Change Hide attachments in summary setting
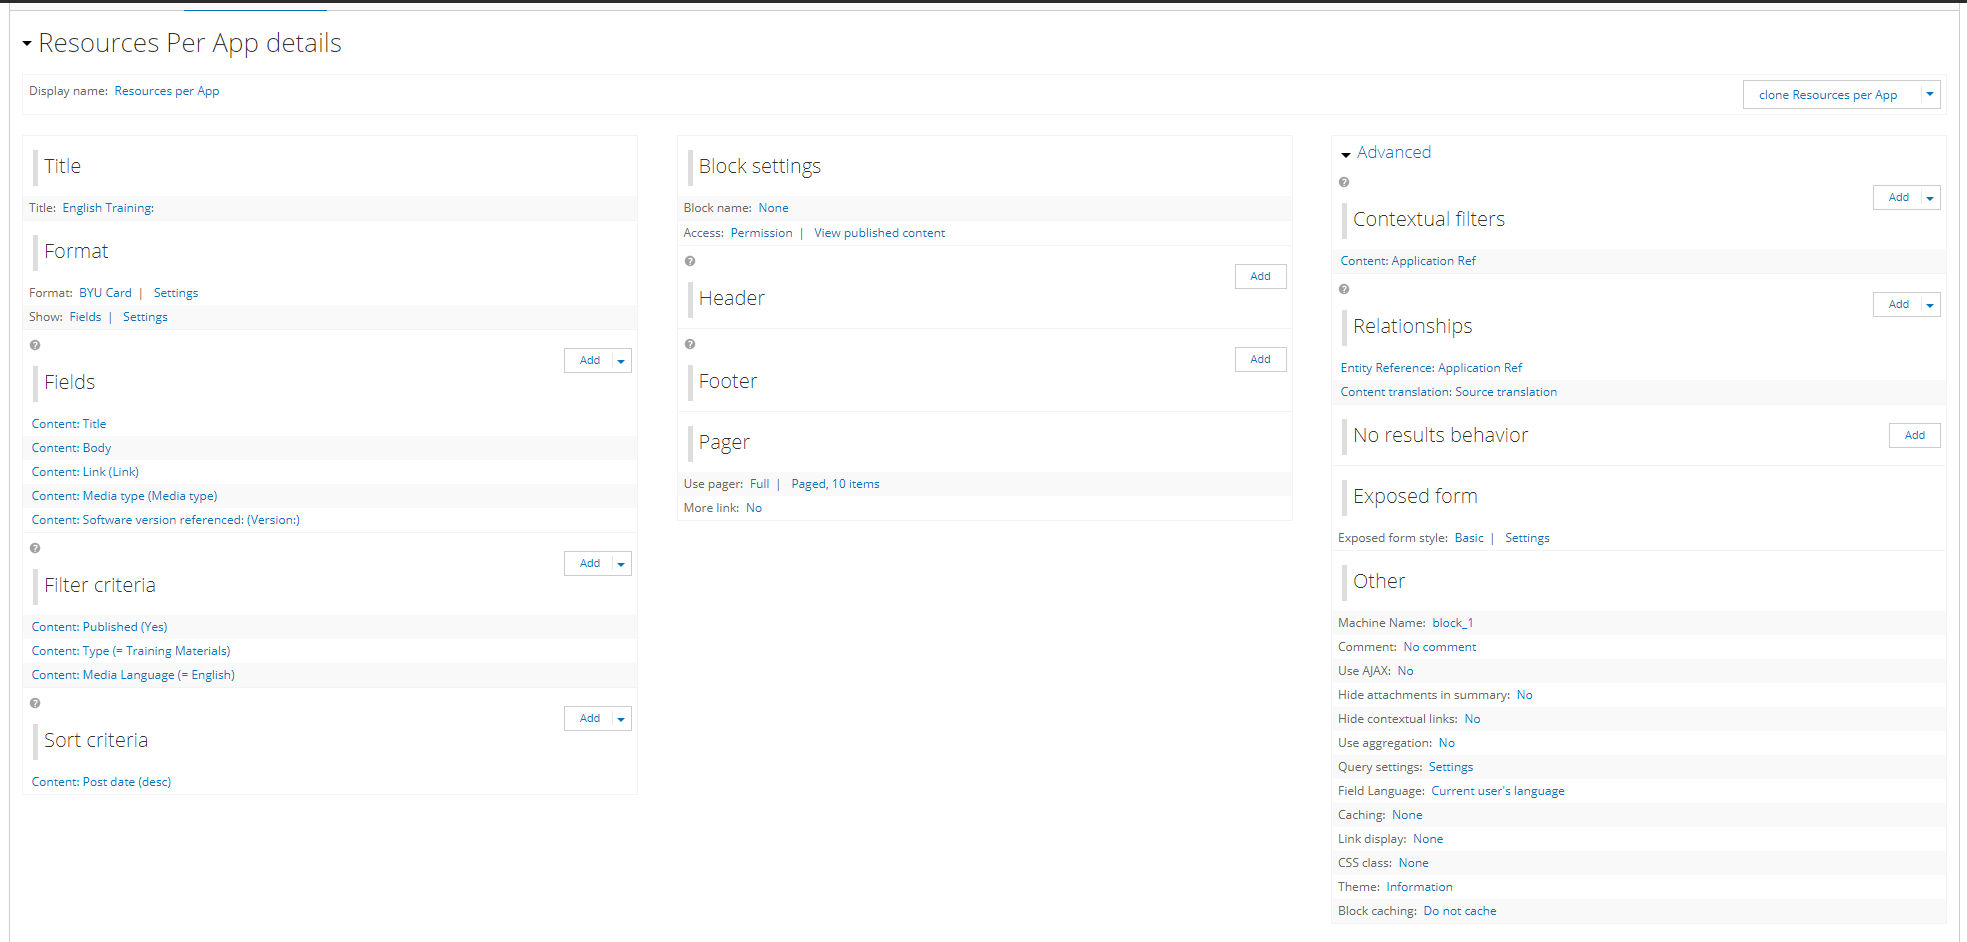This screenshot has height=942, width=1967. click(1524, 695)
